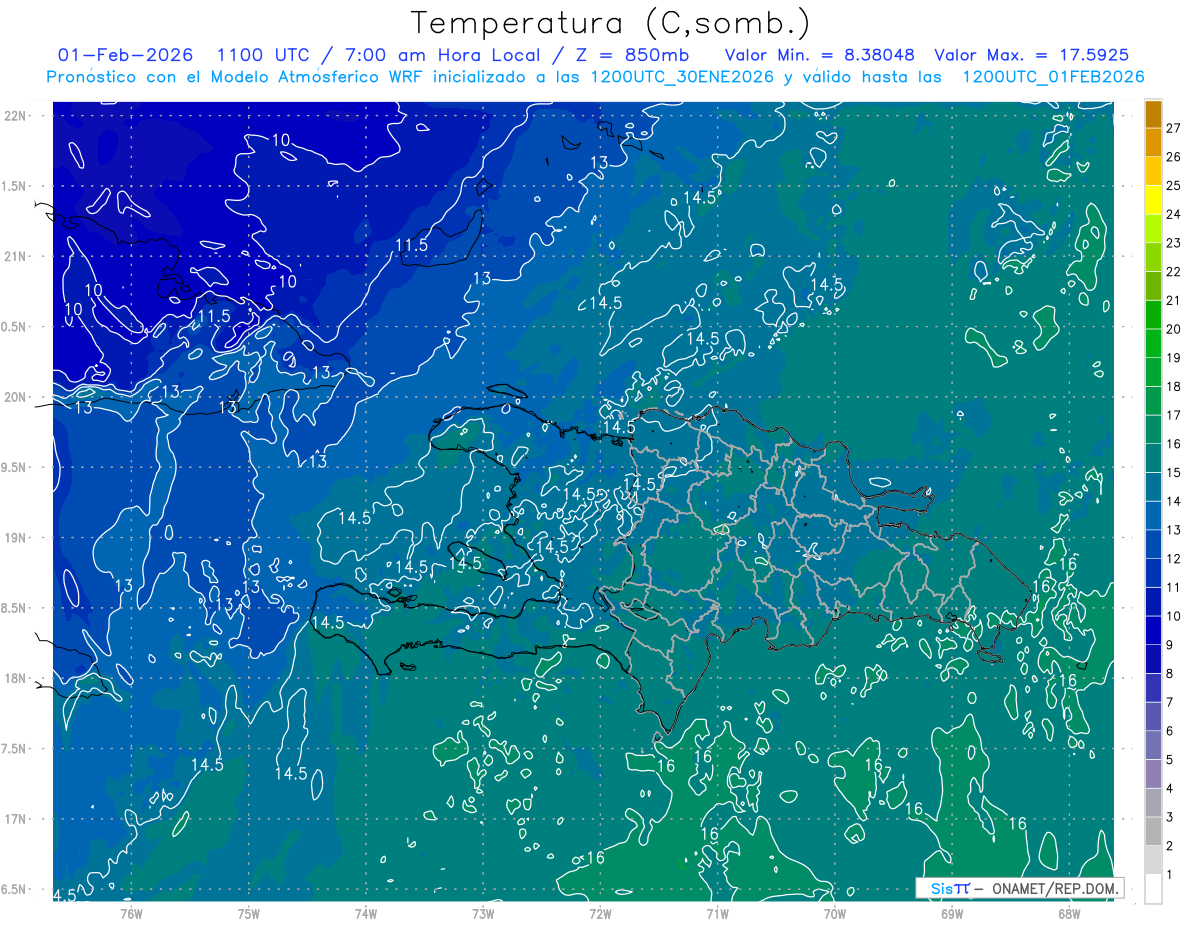Screen dimensions: 1200x927
Task: Click the '1.5N' latitude label
Action: tap(16, 186)
